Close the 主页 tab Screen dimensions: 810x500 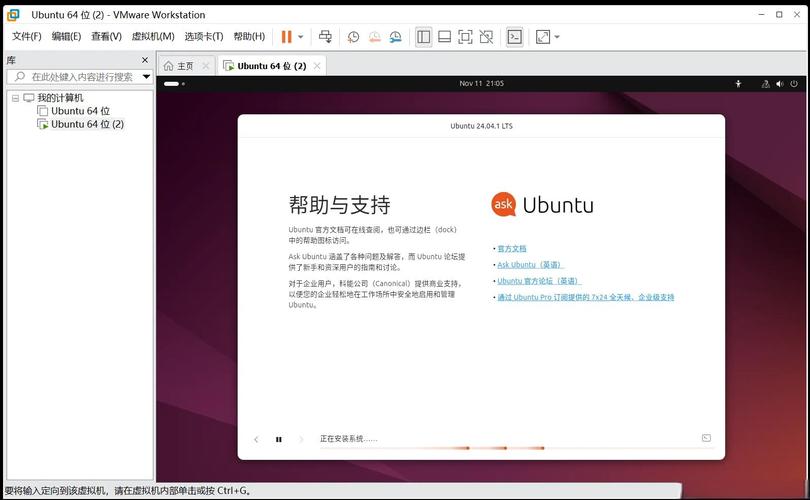pyautogui.click(x=206, y=66)
